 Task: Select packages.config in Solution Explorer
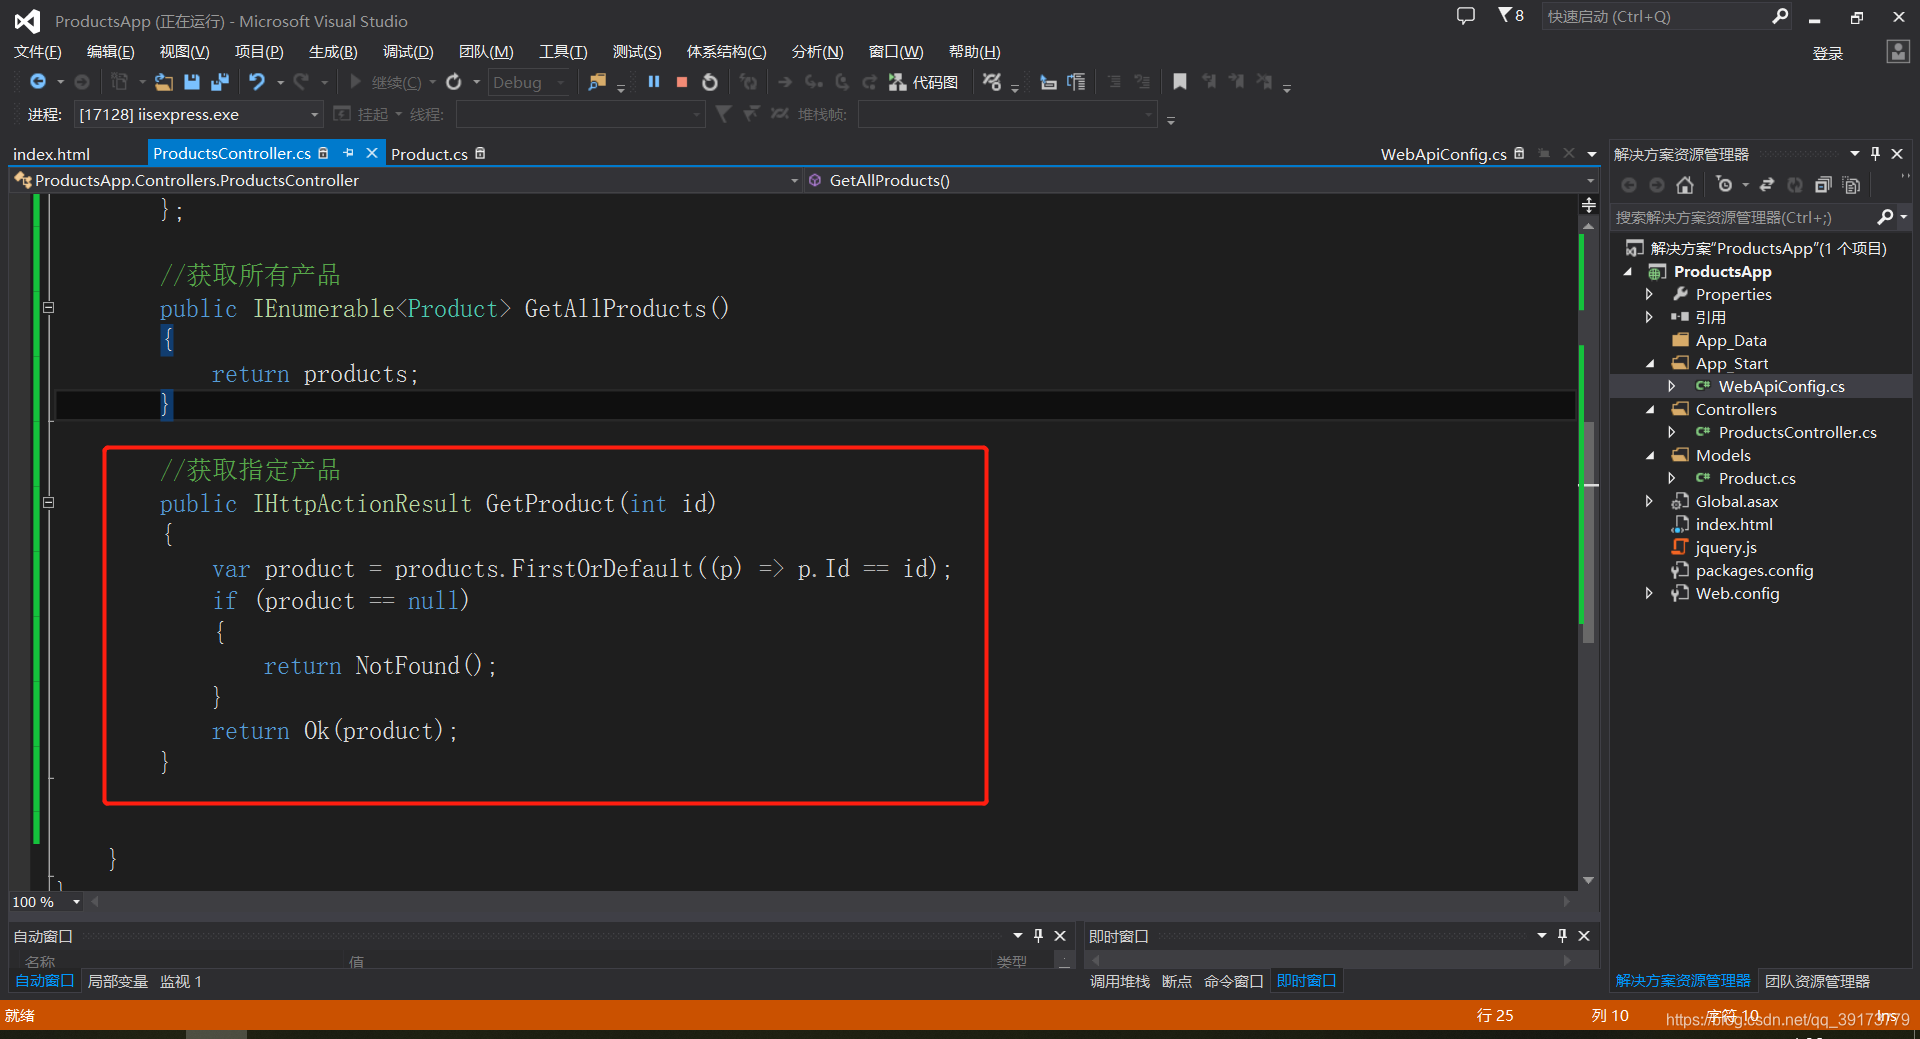click(1754, 571)
